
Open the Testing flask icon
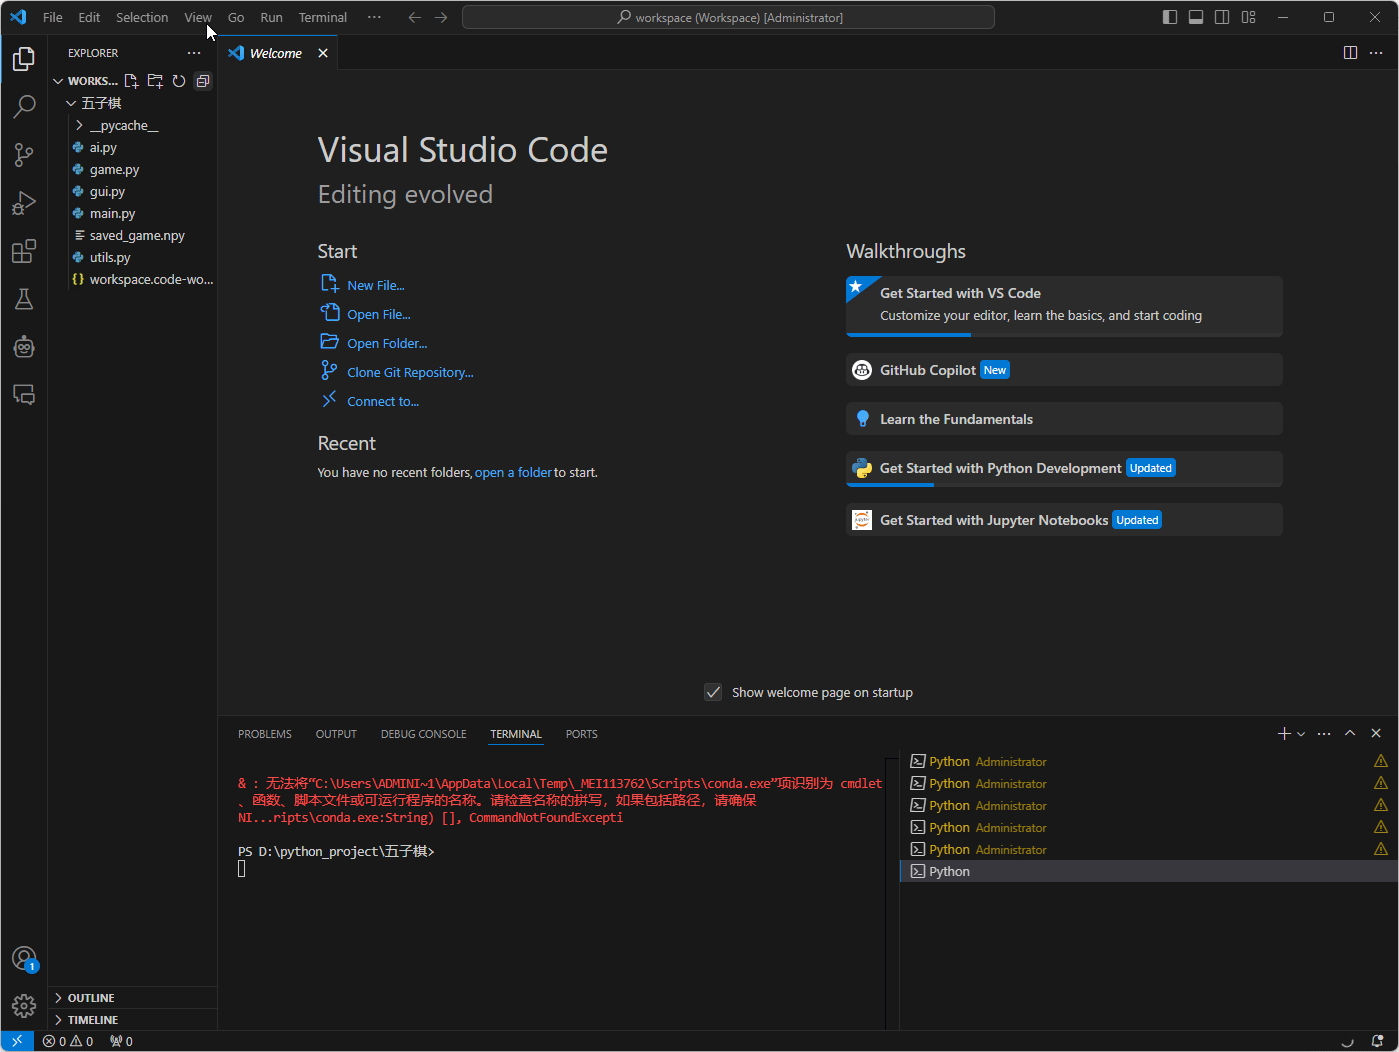point(24,299)
